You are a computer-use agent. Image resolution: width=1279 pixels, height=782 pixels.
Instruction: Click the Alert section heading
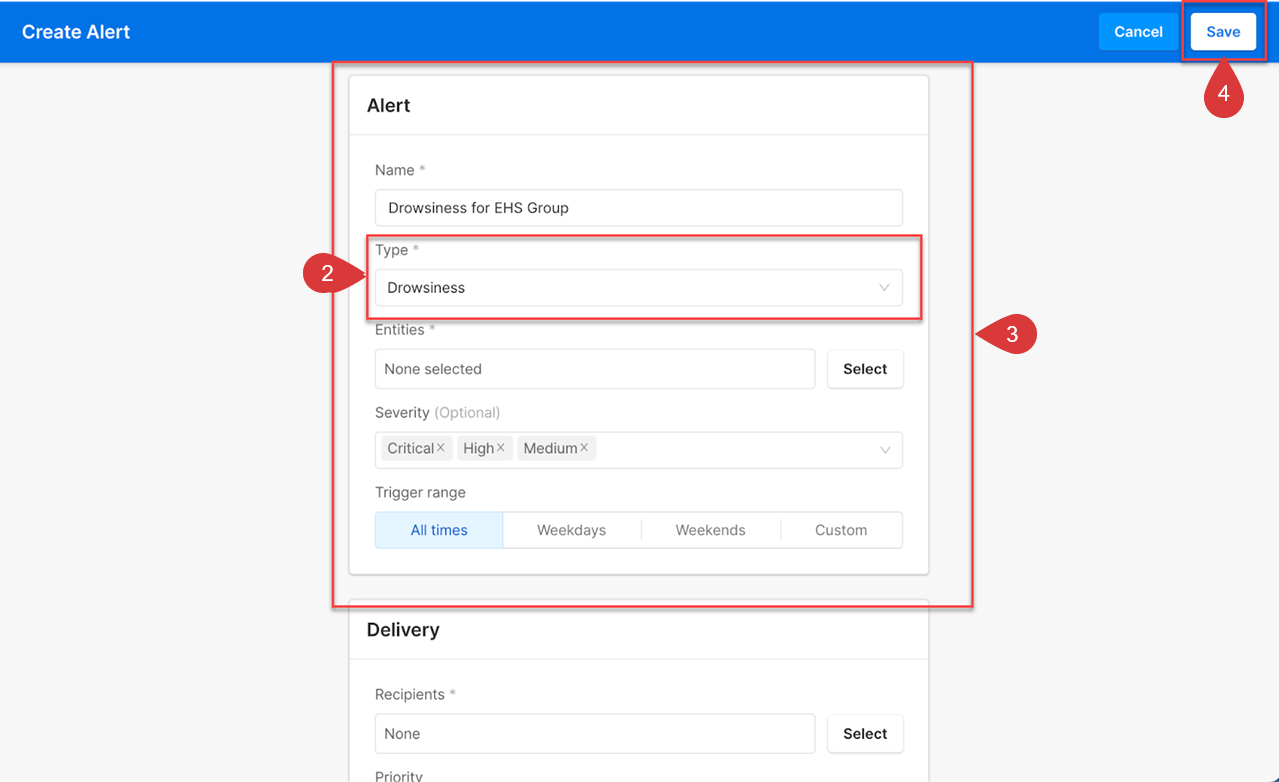[x=389, y=106]
